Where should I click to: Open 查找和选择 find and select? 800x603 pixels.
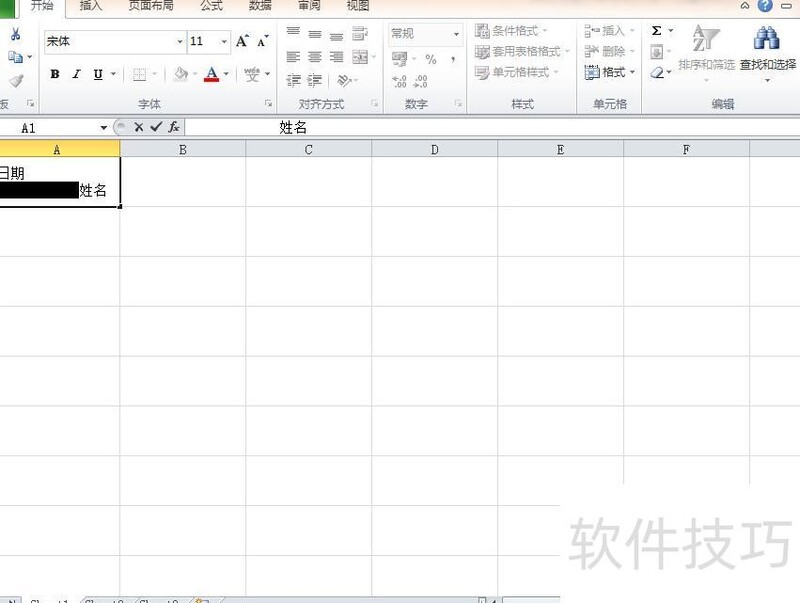click(768, 54)
